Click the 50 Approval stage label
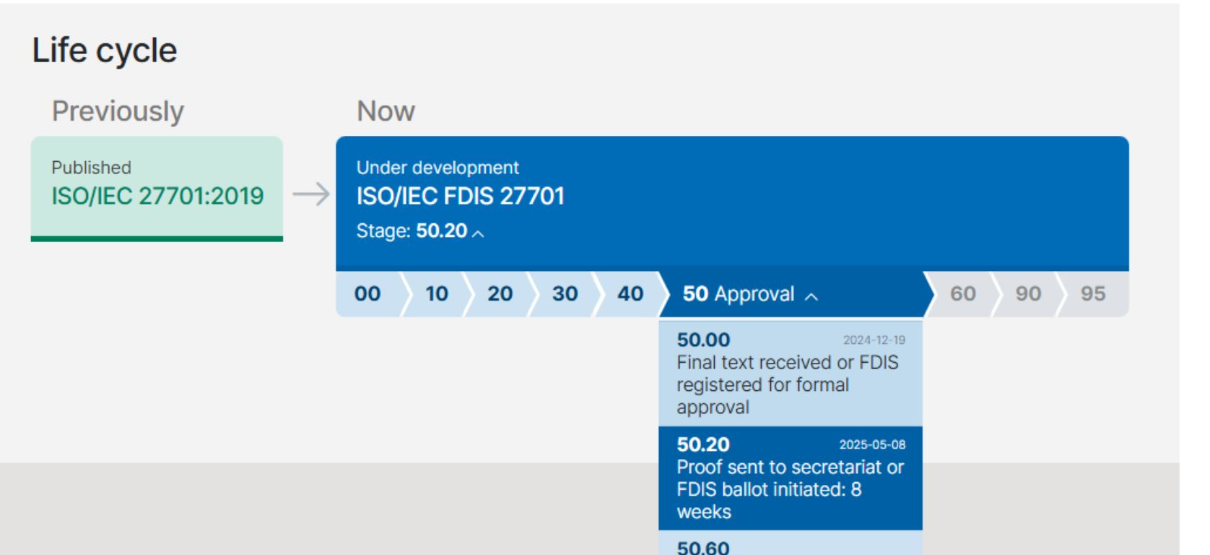 [x=738, y=294]
